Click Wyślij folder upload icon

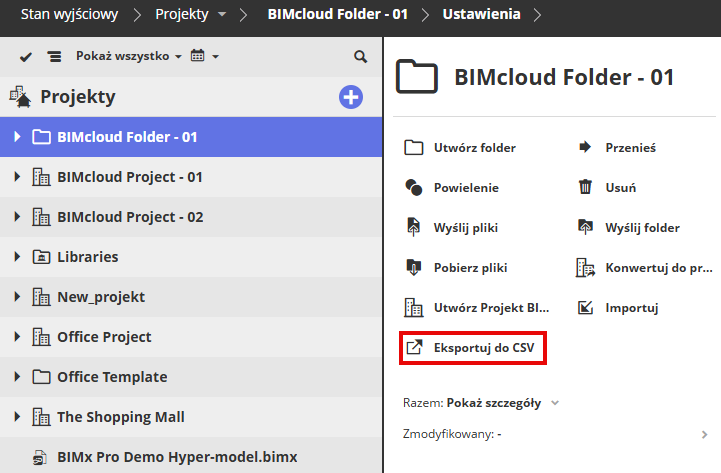tap(585, 227)
